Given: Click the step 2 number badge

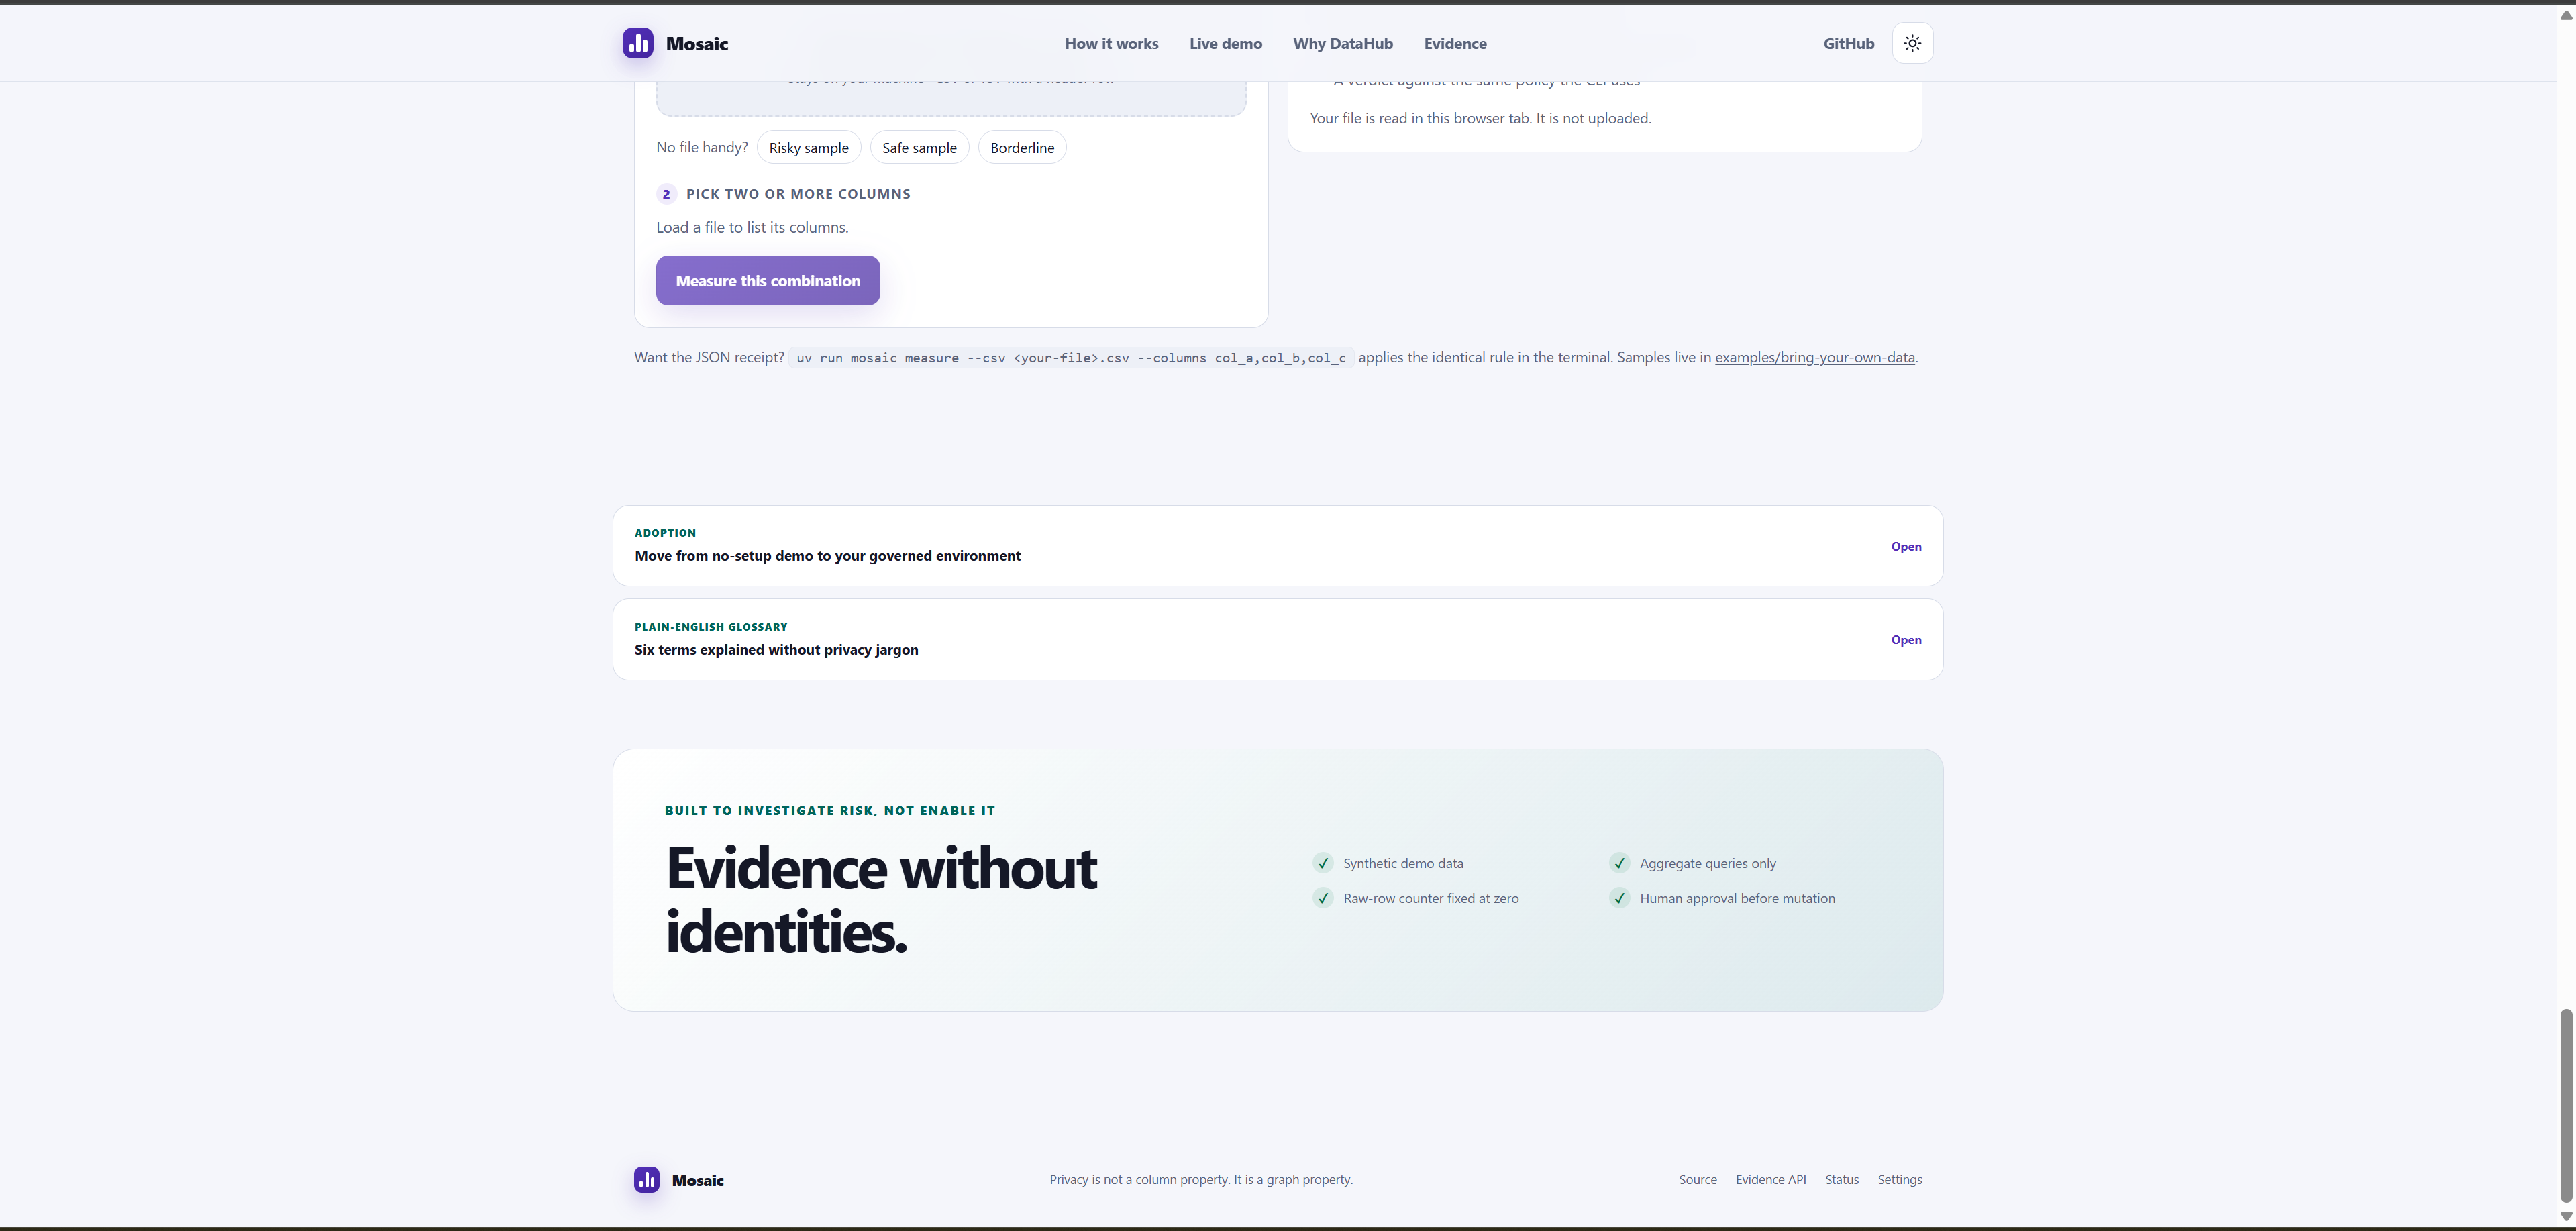Looking at the screenshot, I should [666, 194].
